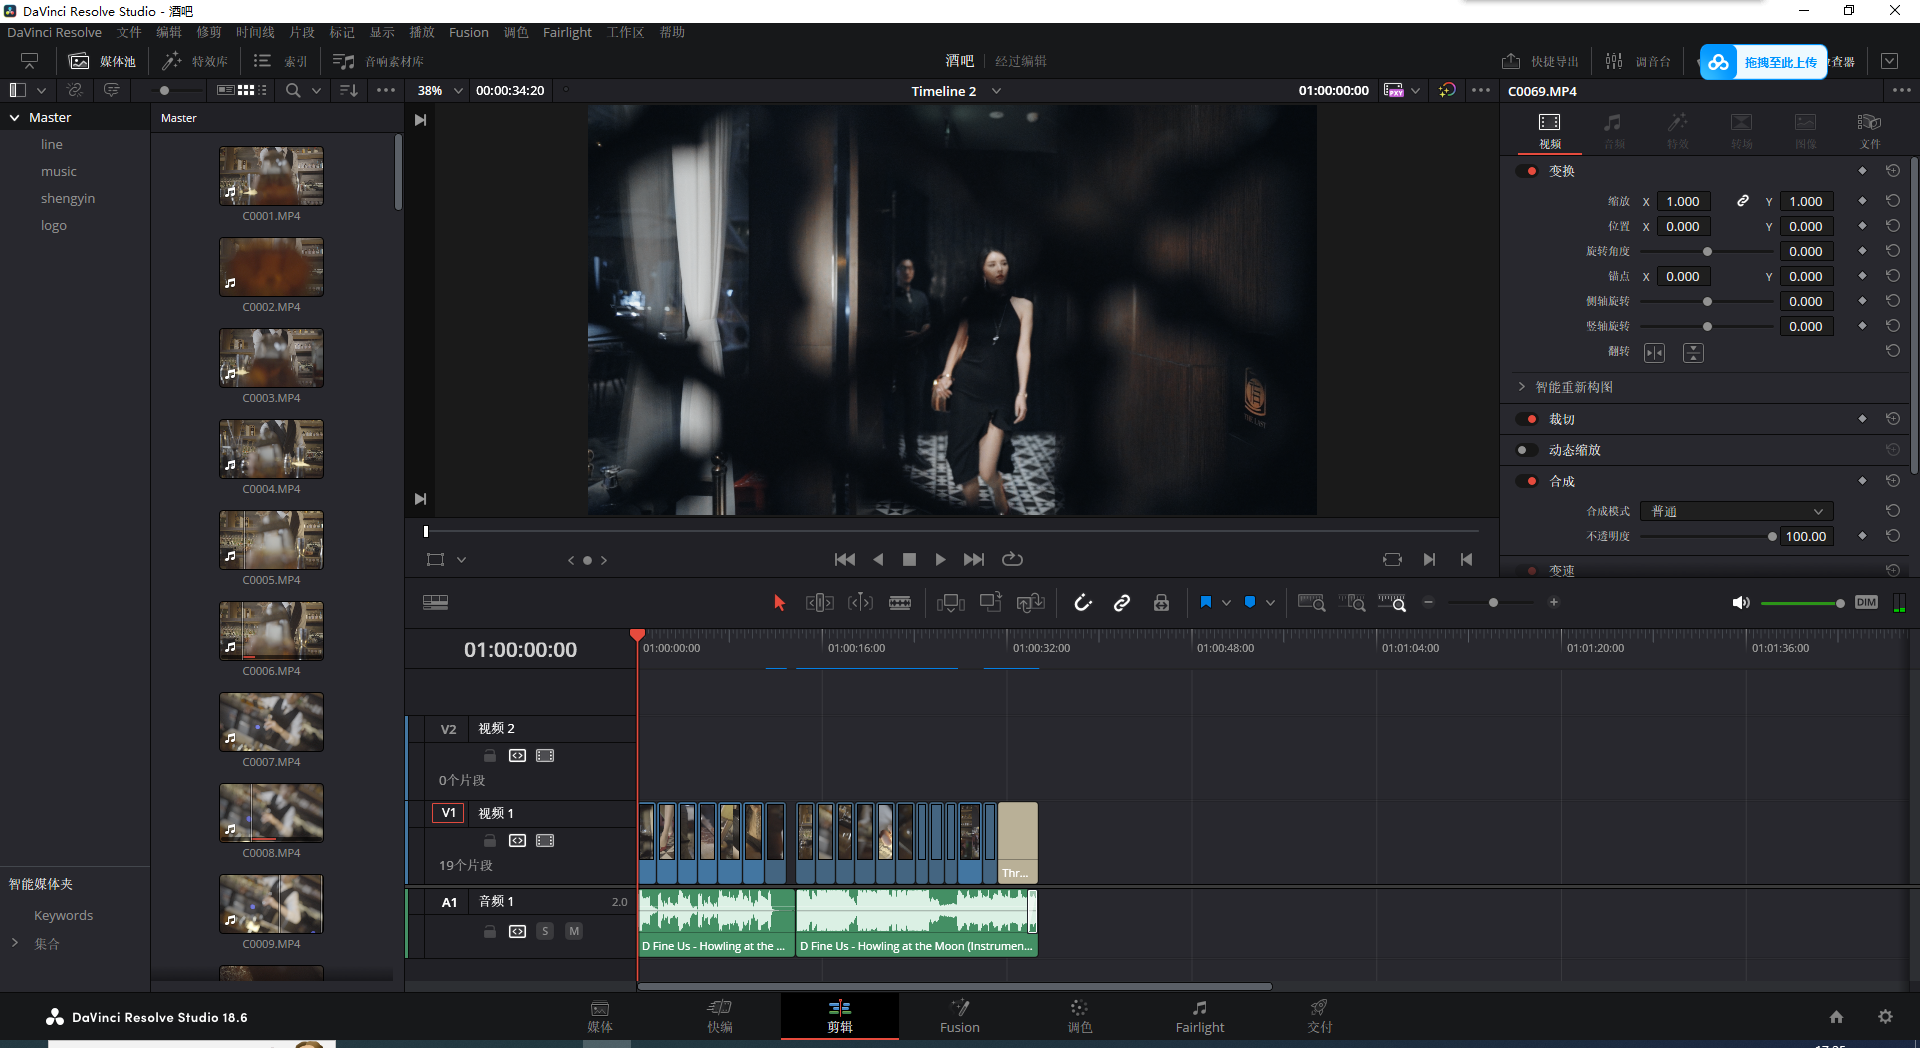1920x1048 pixels.
Task: Adjust the 旋转角度 rotation slider
Action: click(x=1706, y=251)
